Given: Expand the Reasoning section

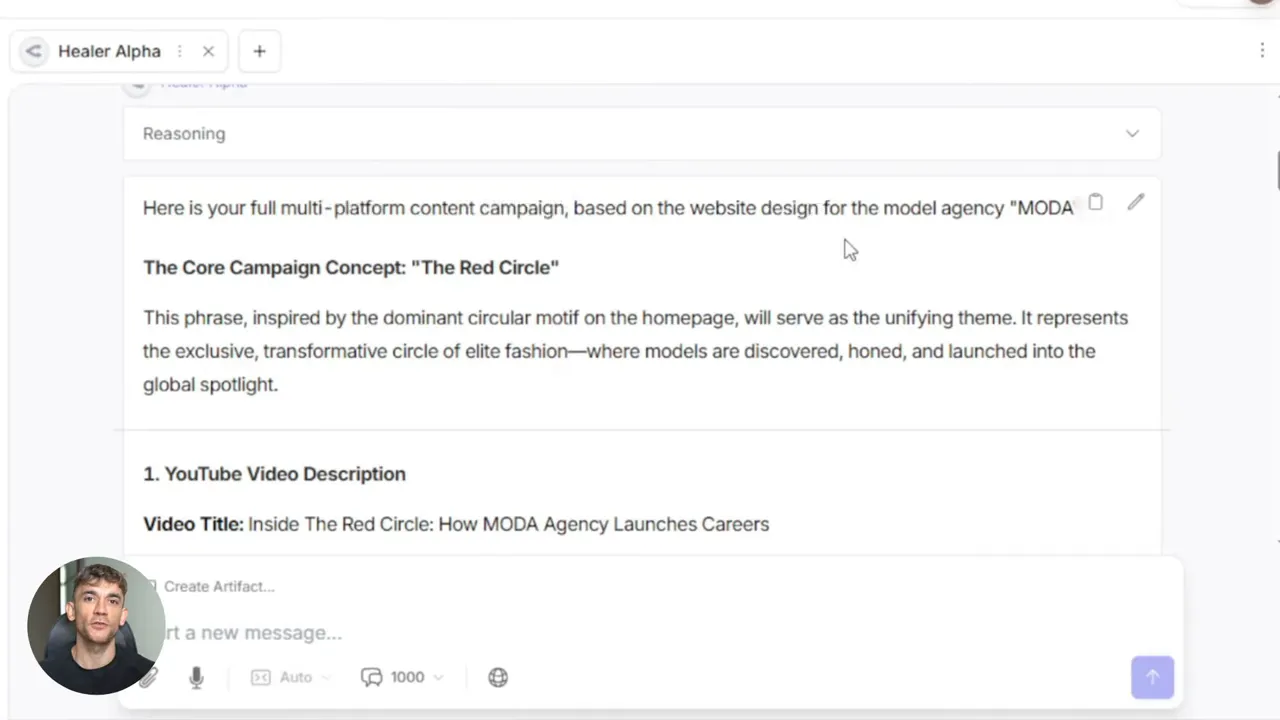Looking at the screenshot, I should pos(642,134).
